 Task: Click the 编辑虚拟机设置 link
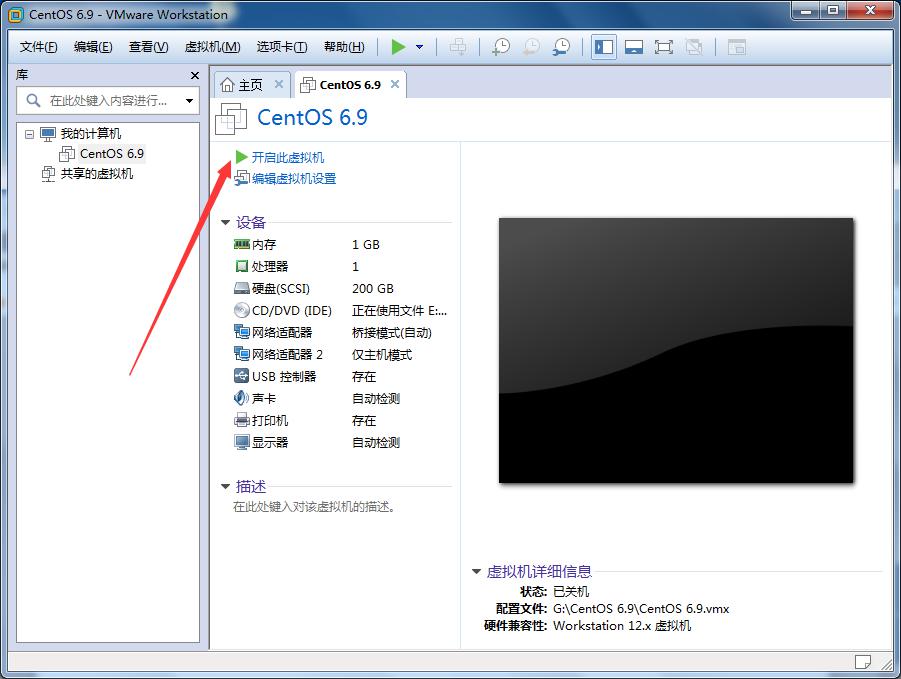click(294, 179)
